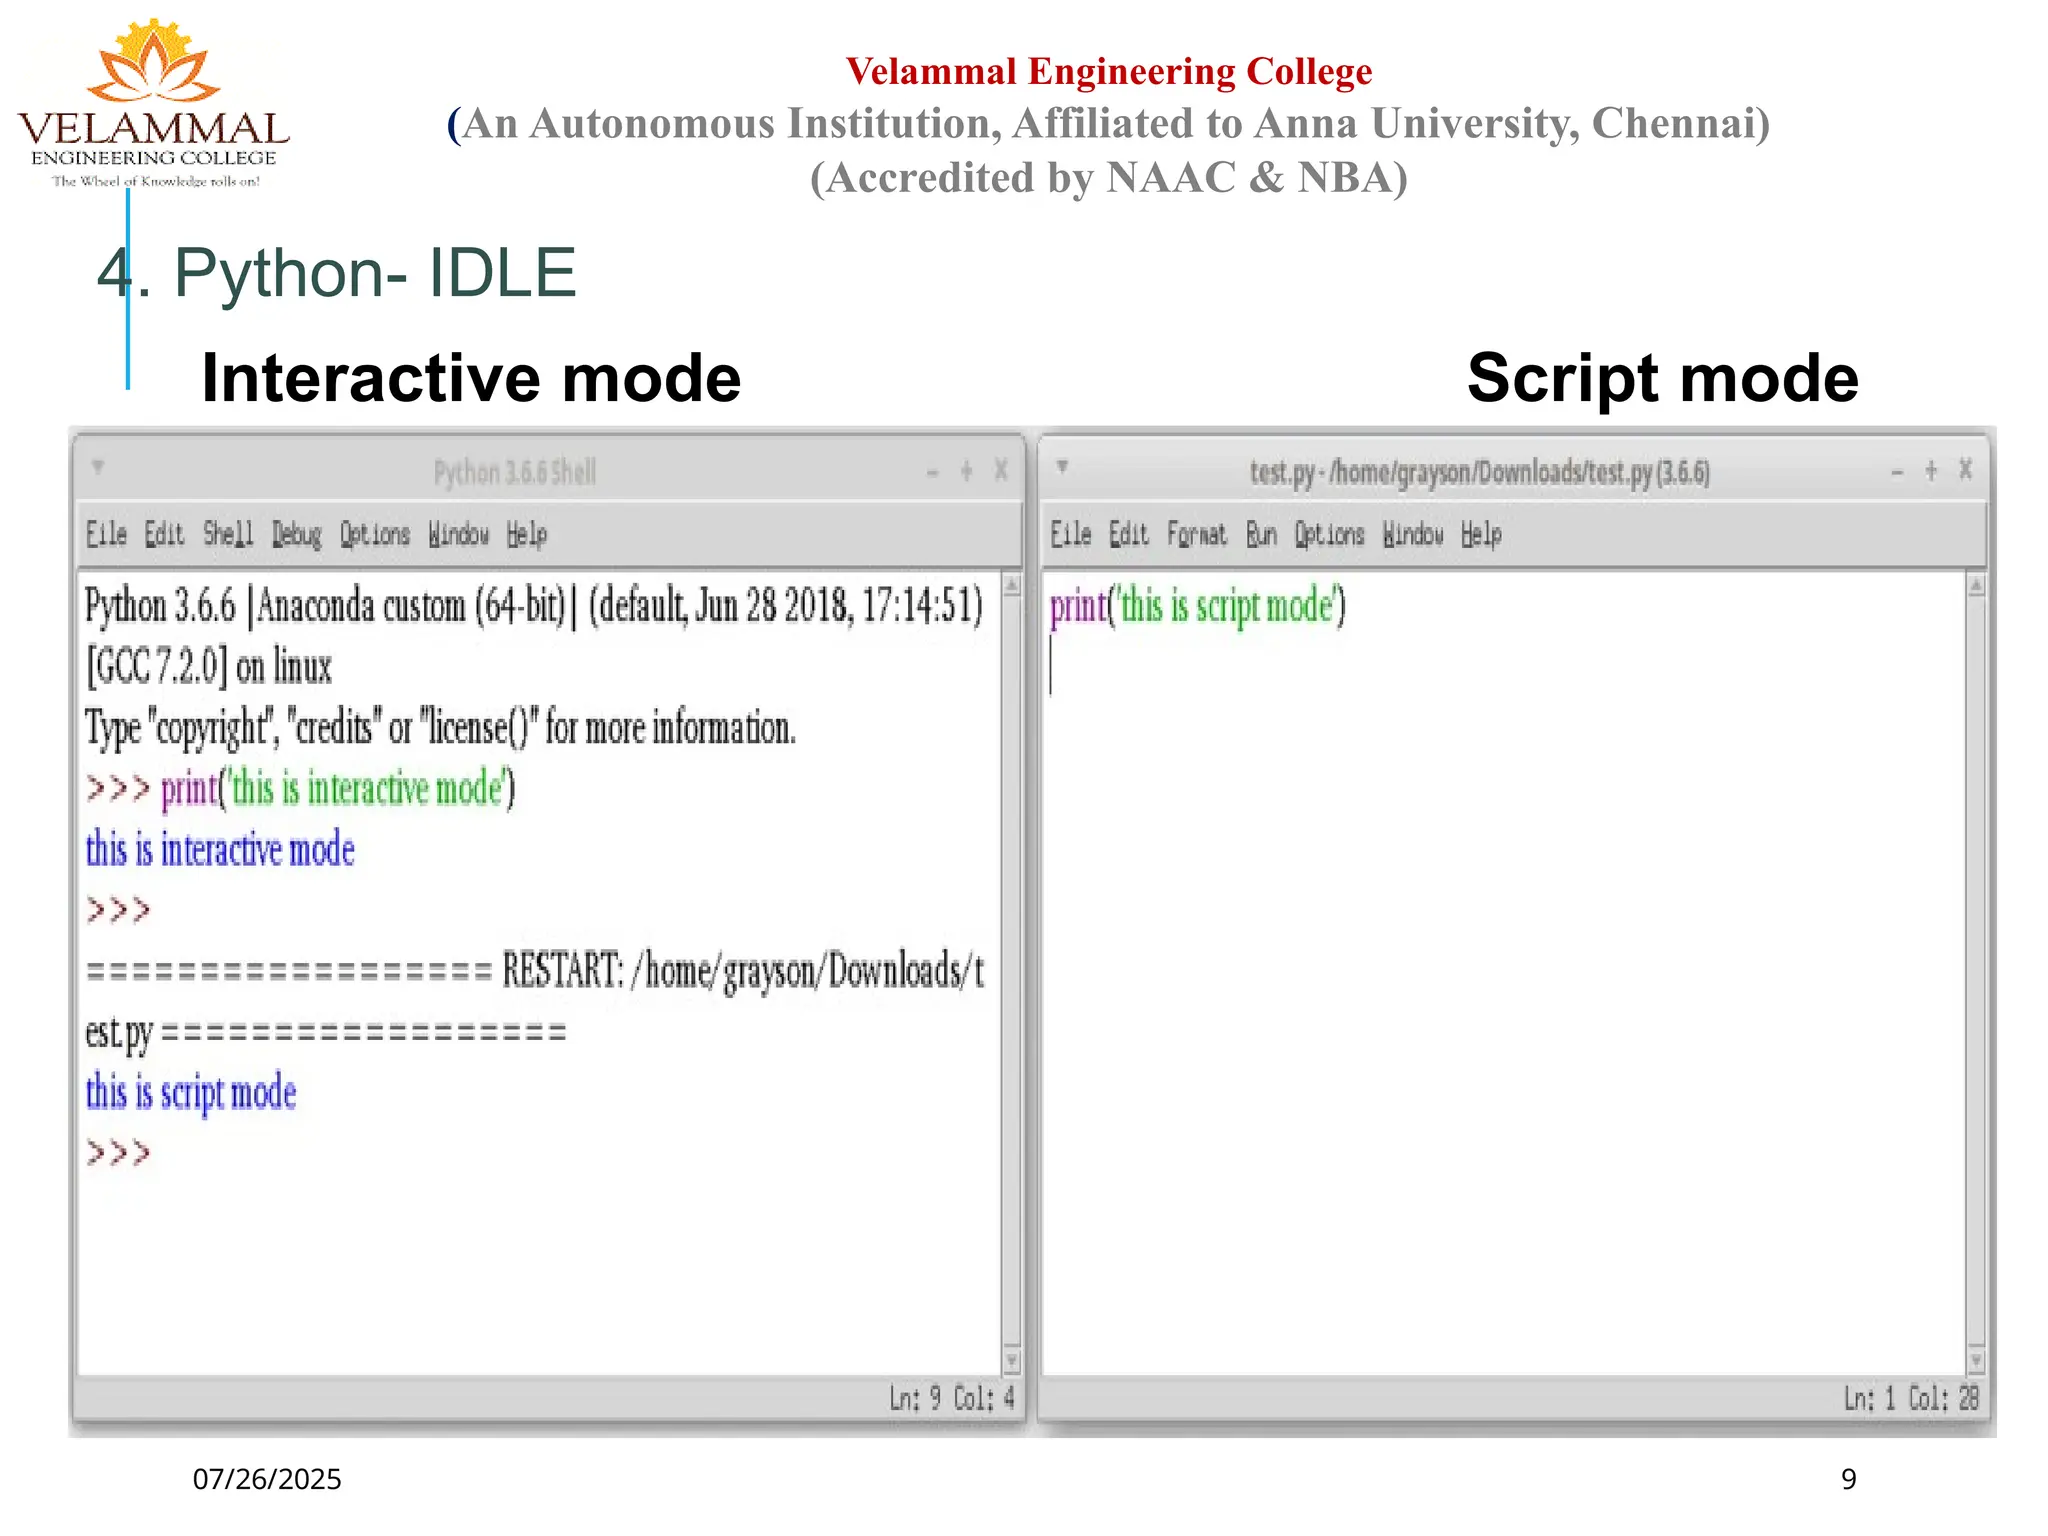Open Edit menu in test.py editor window
Viewport: 2048px width, 1536px height.
click(1129, 535)
